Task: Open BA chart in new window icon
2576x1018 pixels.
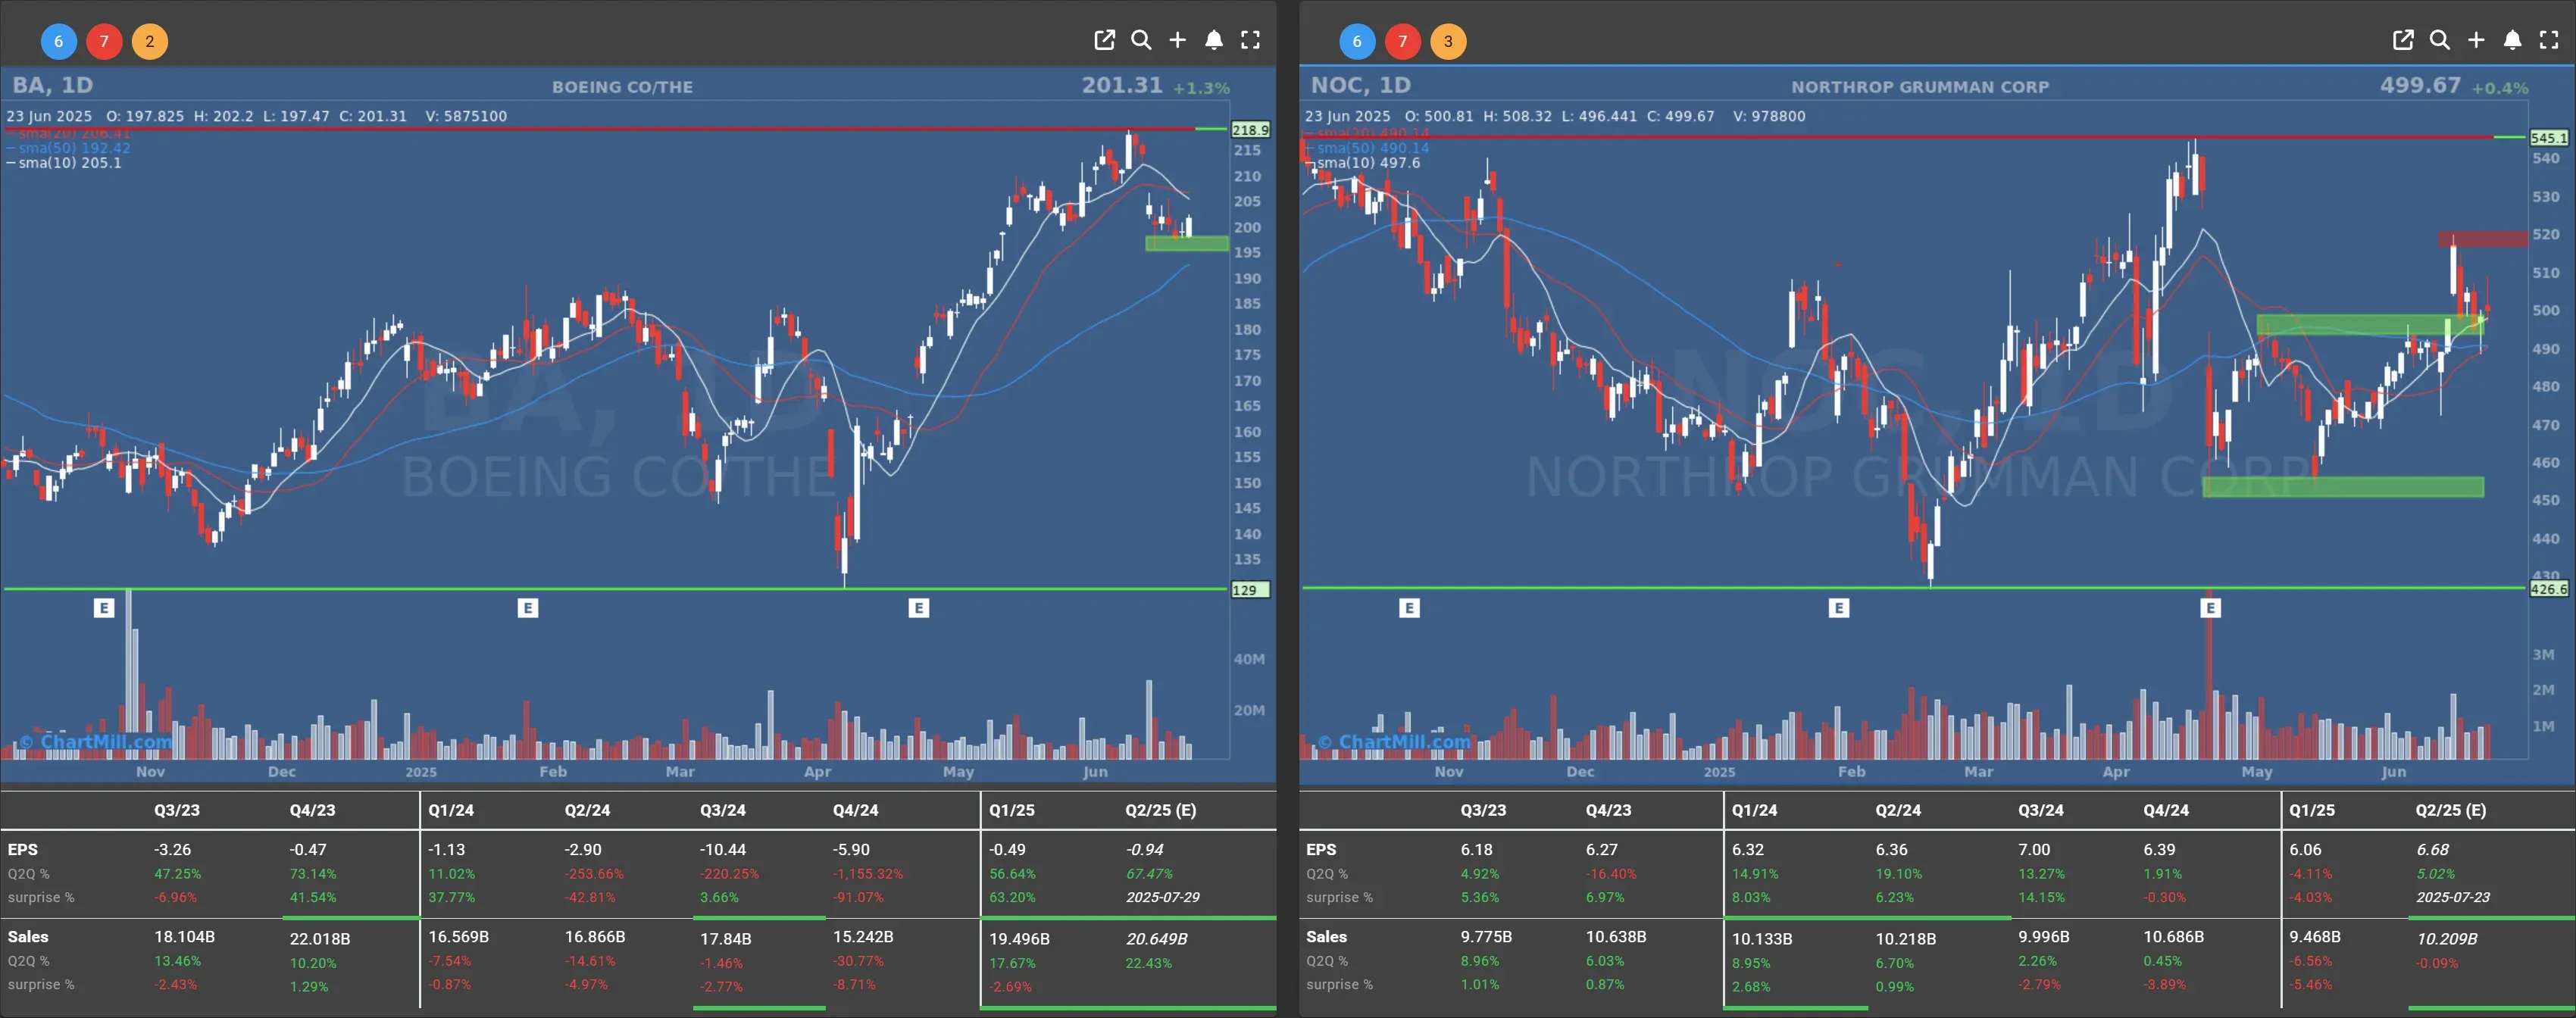Action: 1104,40
